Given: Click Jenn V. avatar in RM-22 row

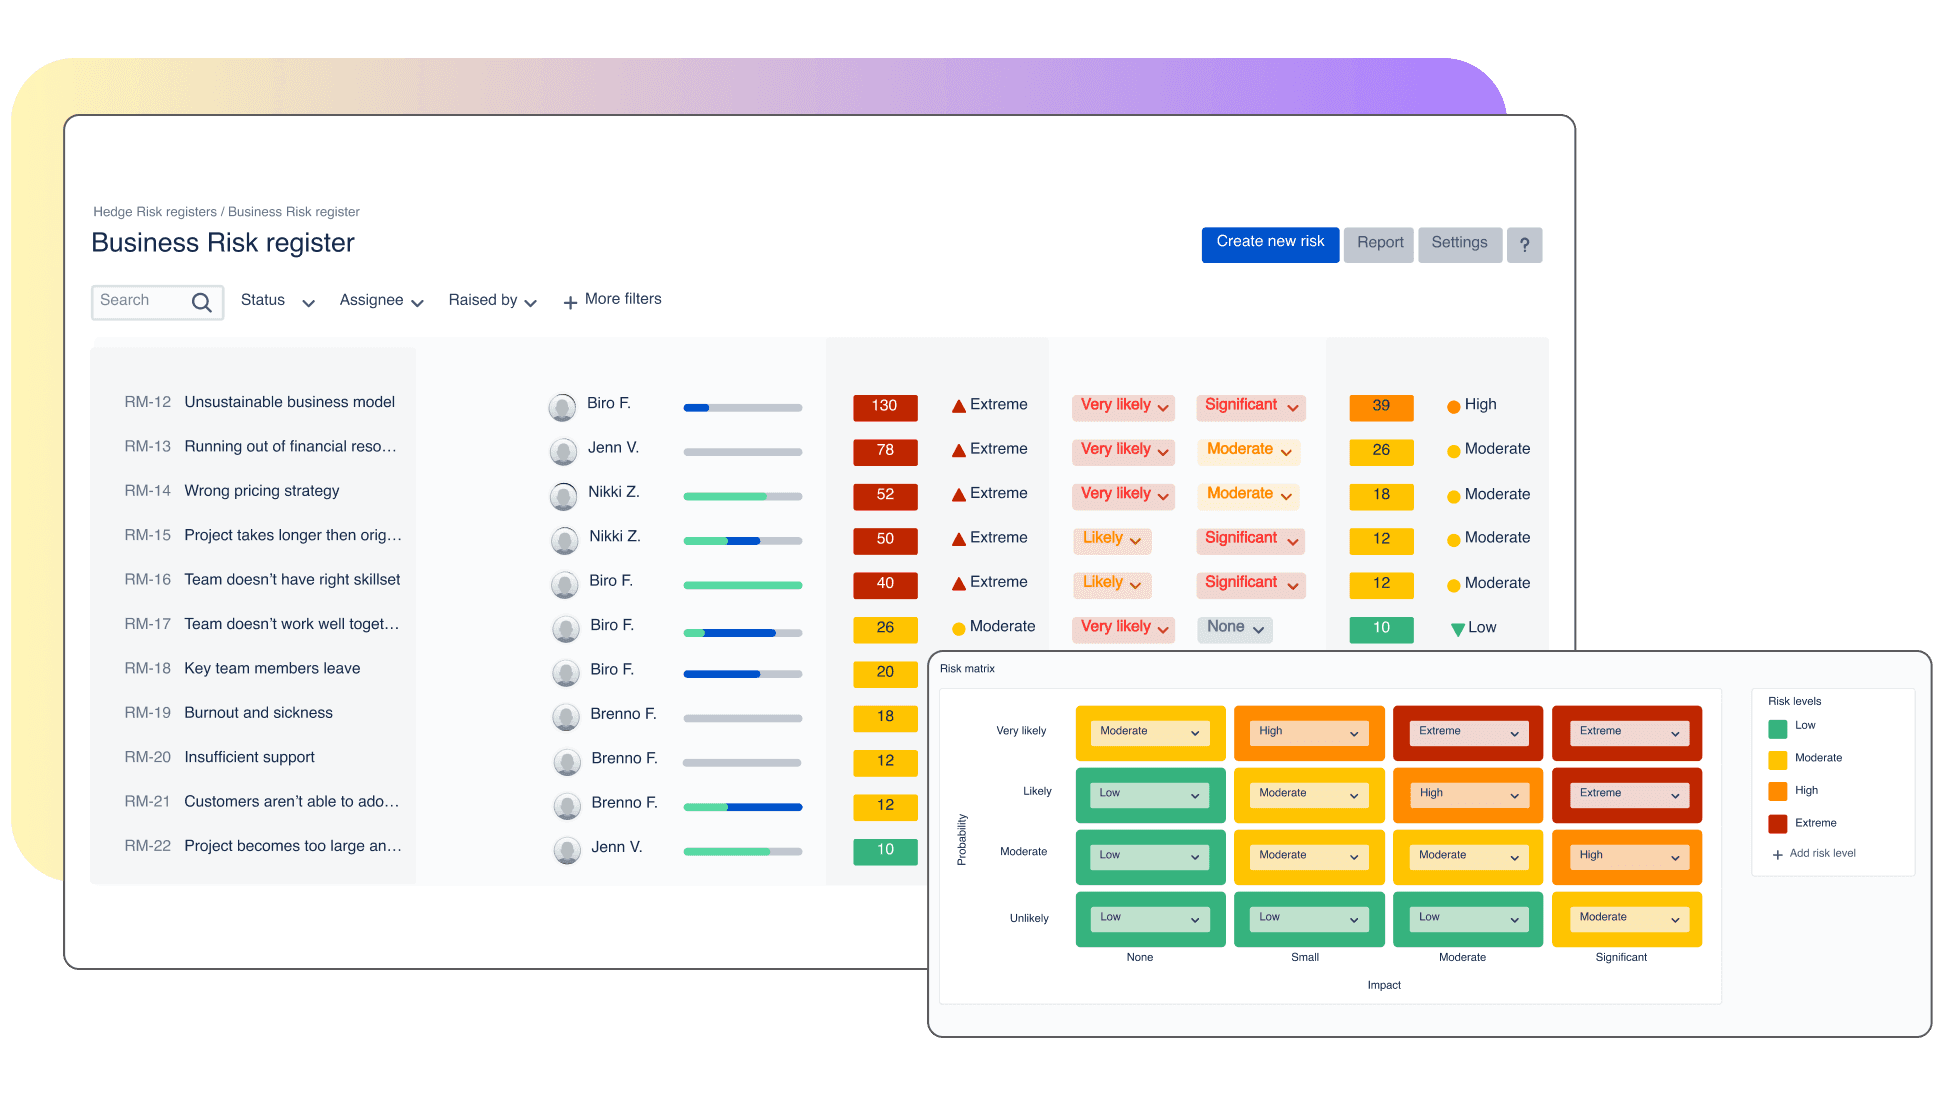Looking at the screenshot, I should point(567,850).
